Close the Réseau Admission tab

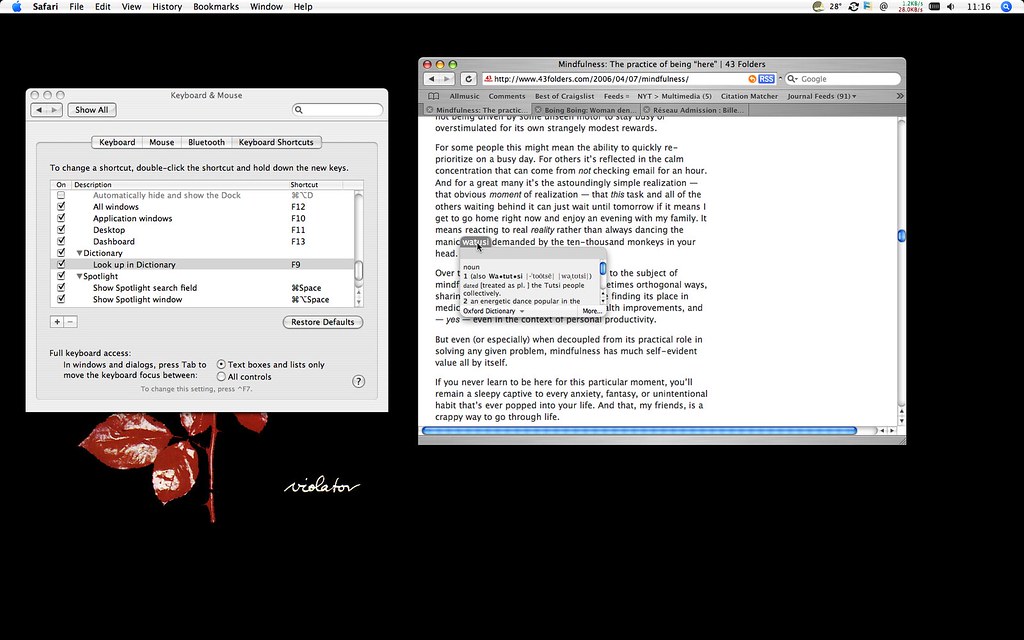click(x=647, y=110)
